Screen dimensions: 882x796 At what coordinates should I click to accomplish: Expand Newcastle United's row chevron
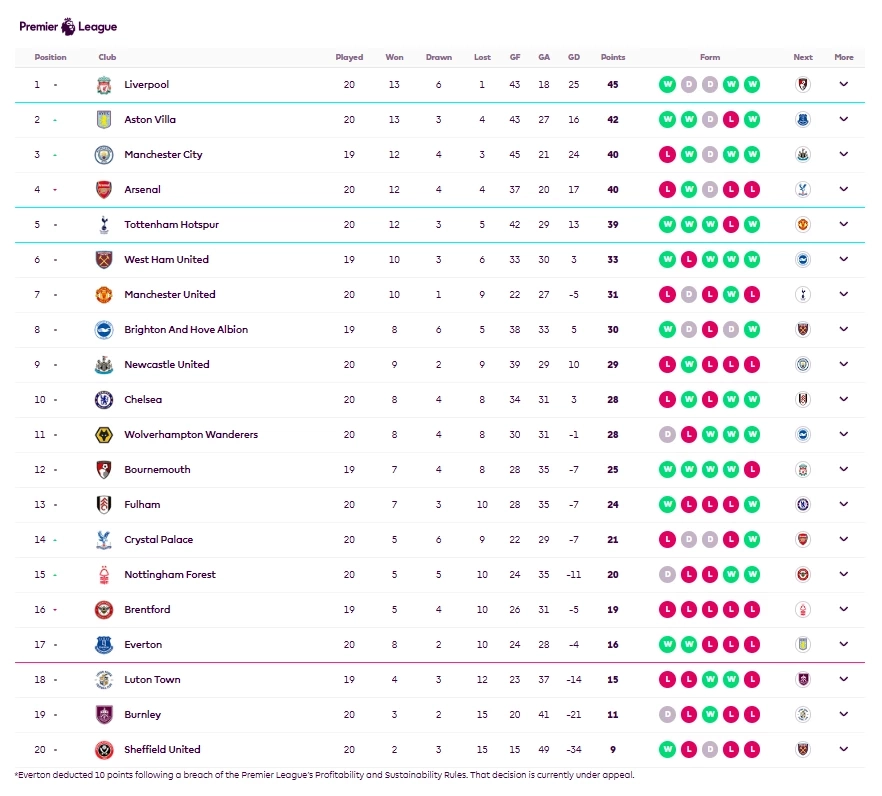pyautogui.click(x=844, y=365)
